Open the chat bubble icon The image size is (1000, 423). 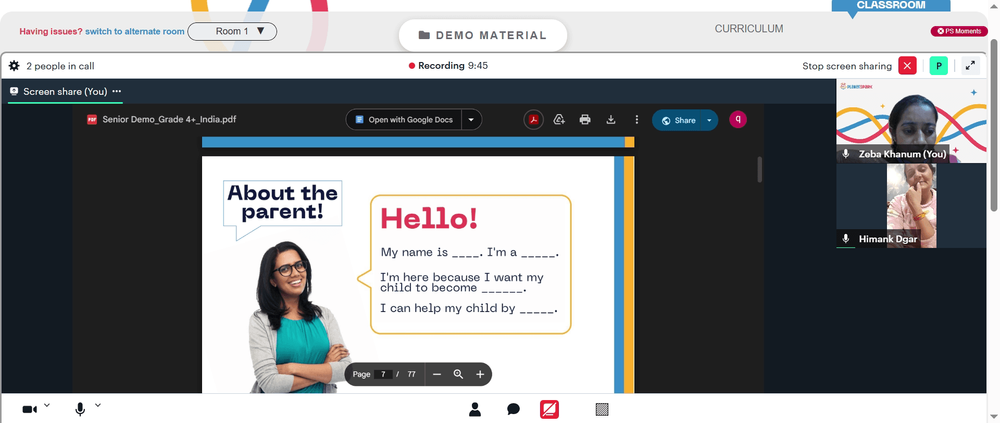coord(513,410)
